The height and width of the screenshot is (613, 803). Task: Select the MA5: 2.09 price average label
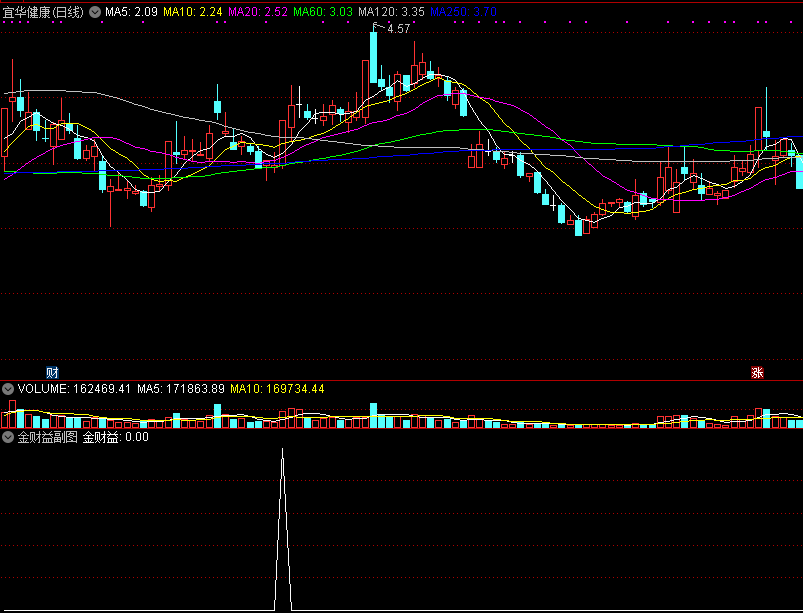[131, 12]
